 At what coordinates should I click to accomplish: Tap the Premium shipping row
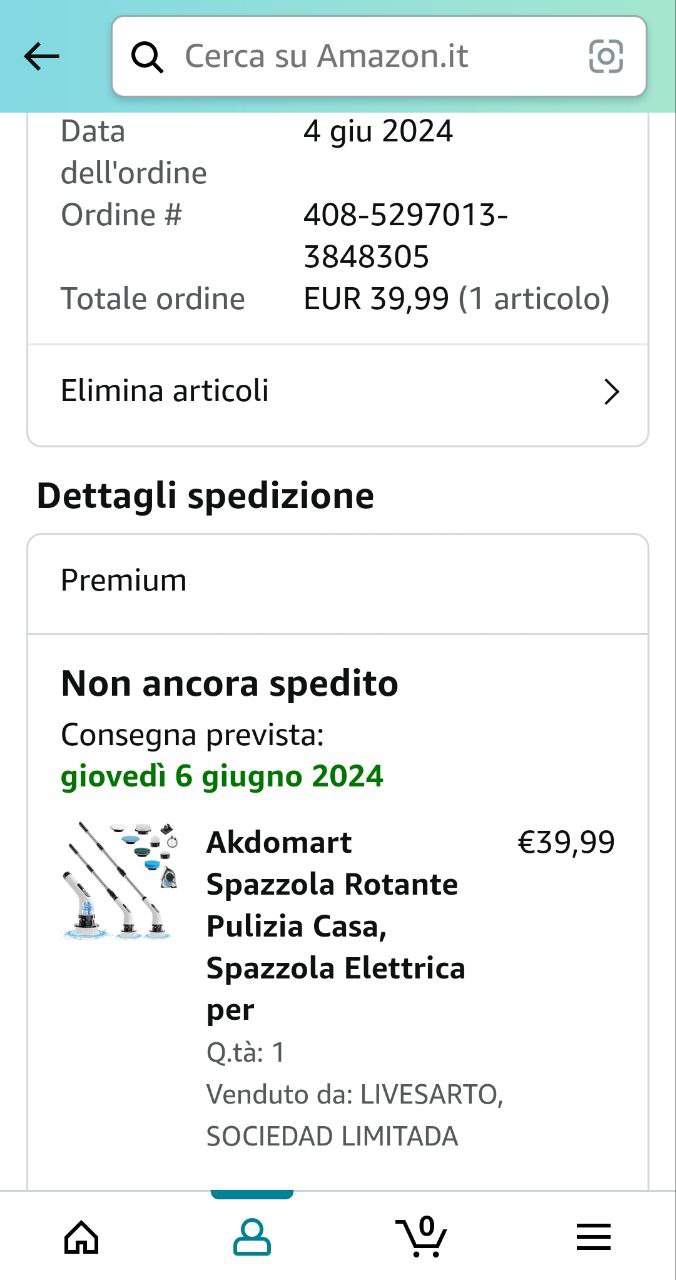pos(337,581)
